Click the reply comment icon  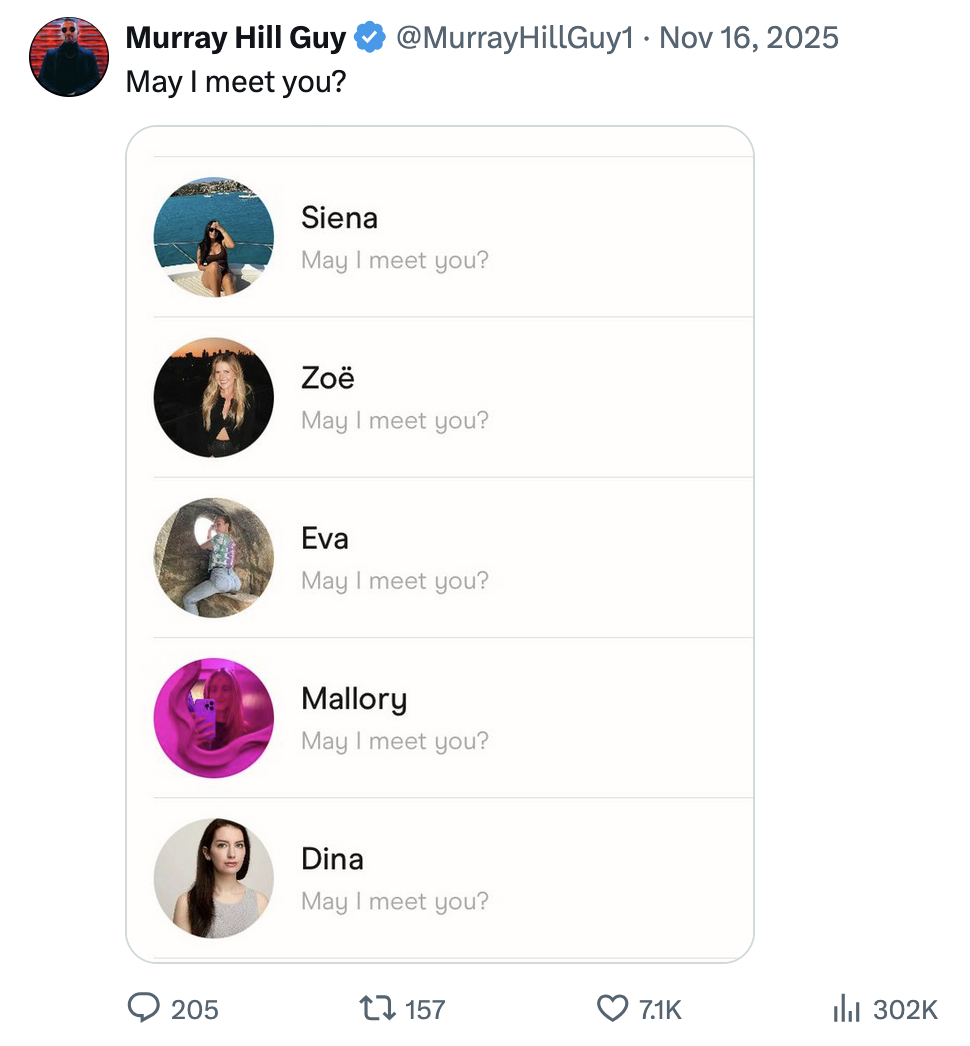(145, 1008)
